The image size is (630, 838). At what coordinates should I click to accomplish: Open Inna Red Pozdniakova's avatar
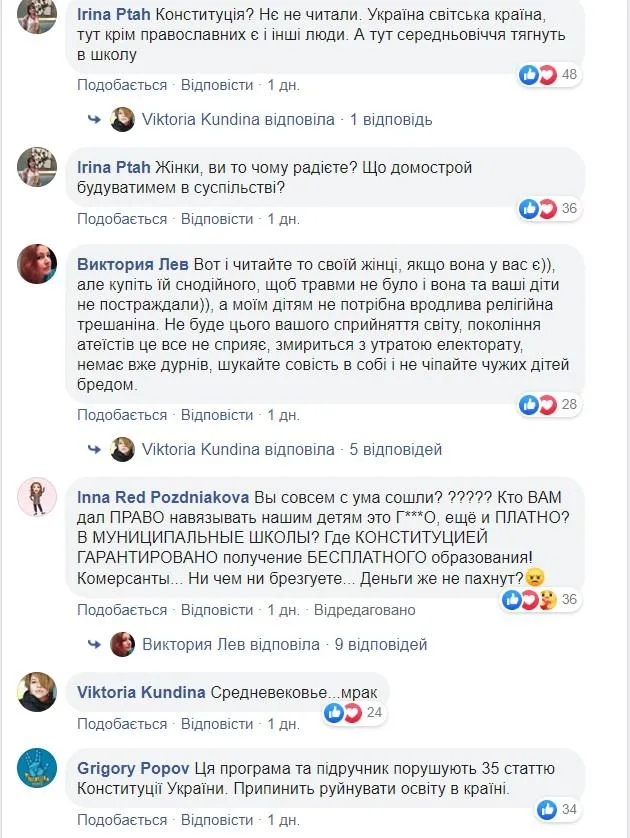35,496
